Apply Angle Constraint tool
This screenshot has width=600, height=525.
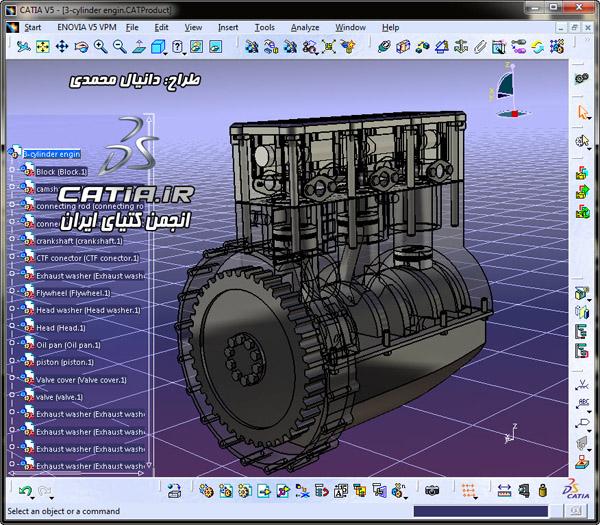[442, 47]
